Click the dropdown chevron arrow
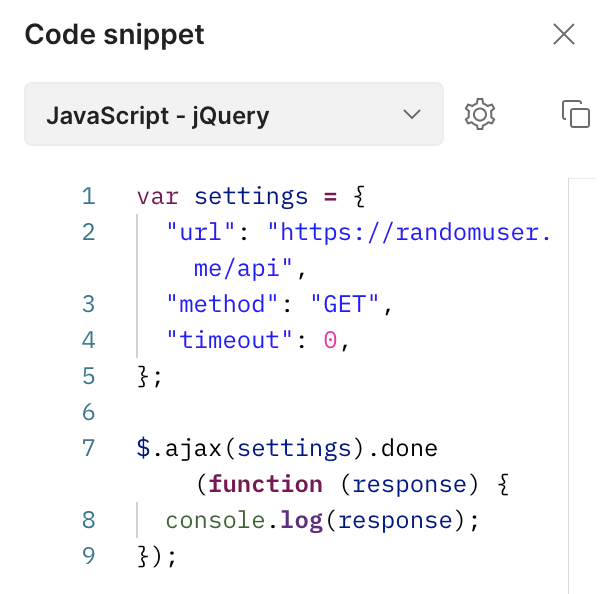This screenshot has width=606, height=594. [411, 114]
